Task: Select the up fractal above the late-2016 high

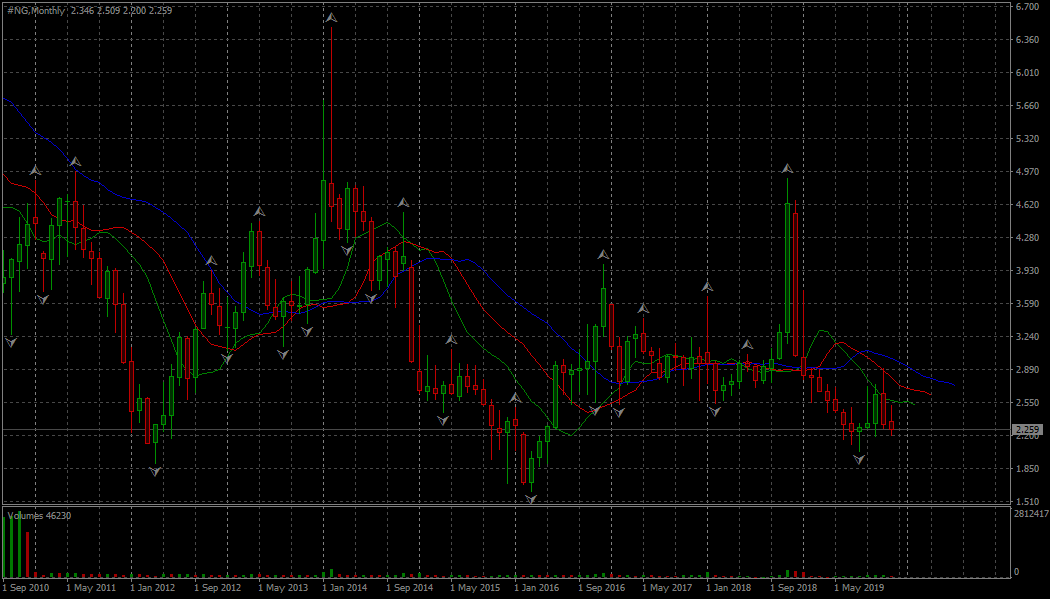Action: [x=603, y=256]
